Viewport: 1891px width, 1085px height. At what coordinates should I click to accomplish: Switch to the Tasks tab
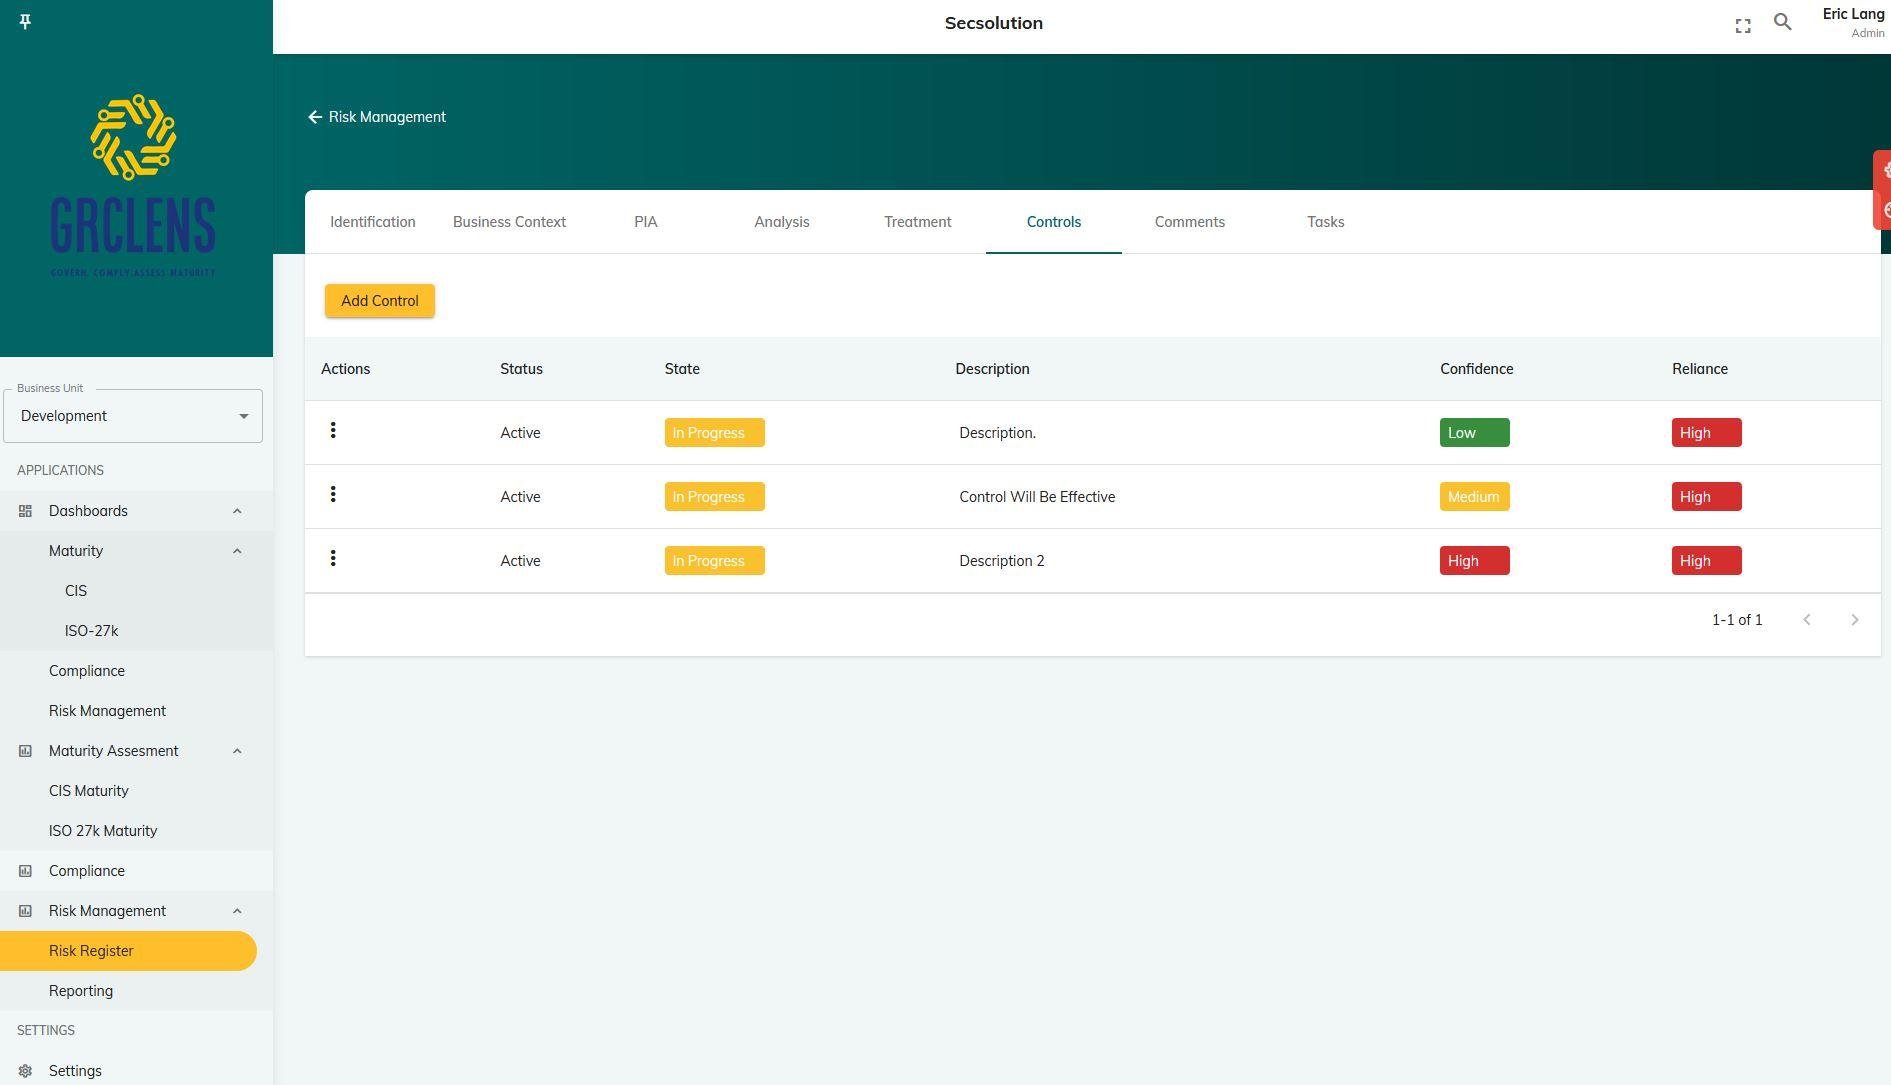[x=1326, y=222]
